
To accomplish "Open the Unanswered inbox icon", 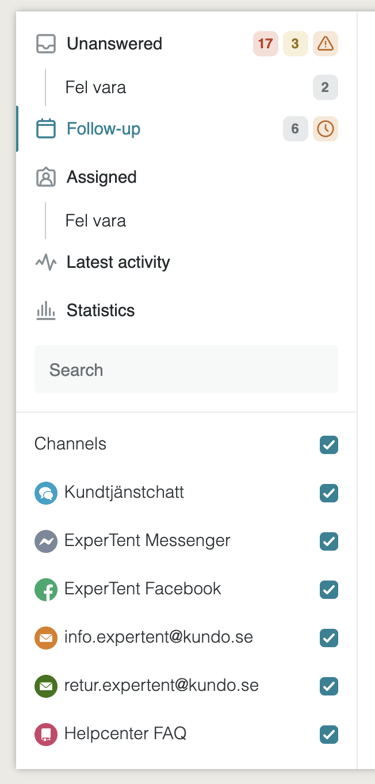I will click(46, 44).
